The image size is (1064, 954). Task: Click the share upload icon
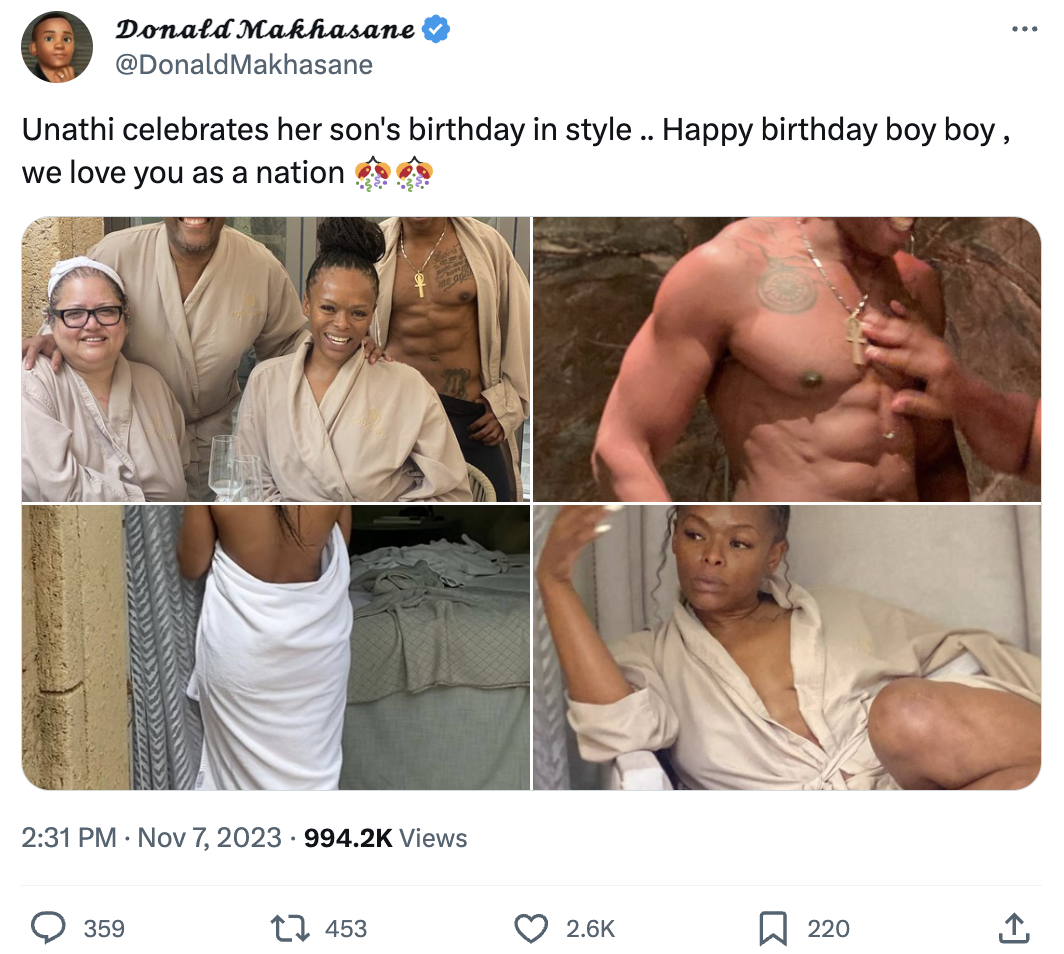click(1014, 928)
